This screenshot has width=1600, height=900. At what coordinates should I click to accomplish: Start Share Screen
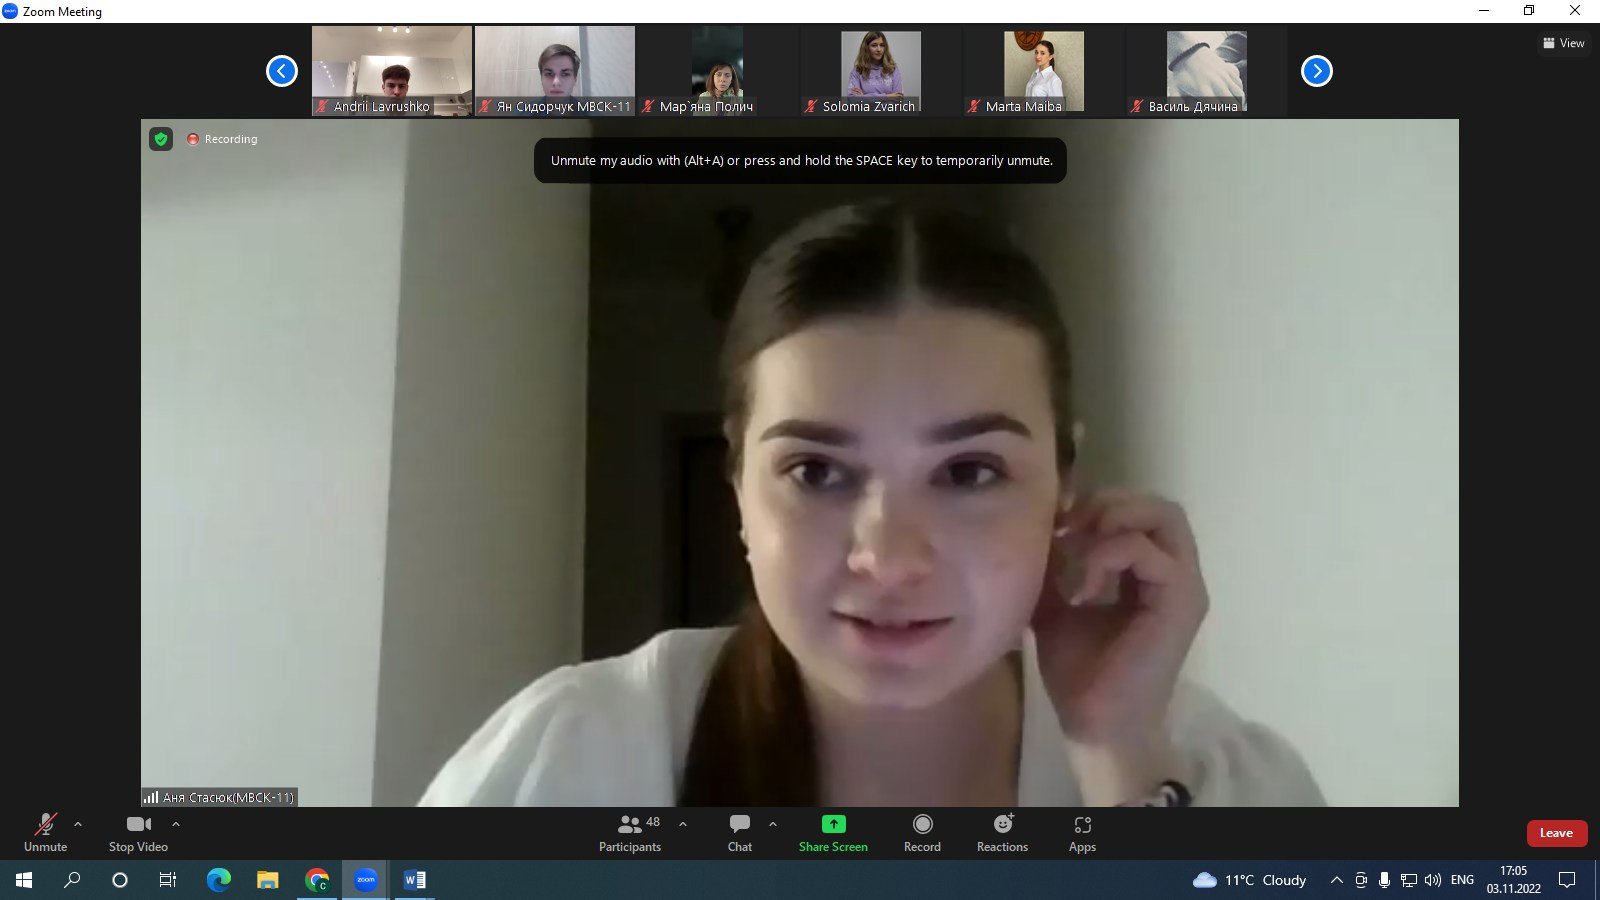(833, 833)
